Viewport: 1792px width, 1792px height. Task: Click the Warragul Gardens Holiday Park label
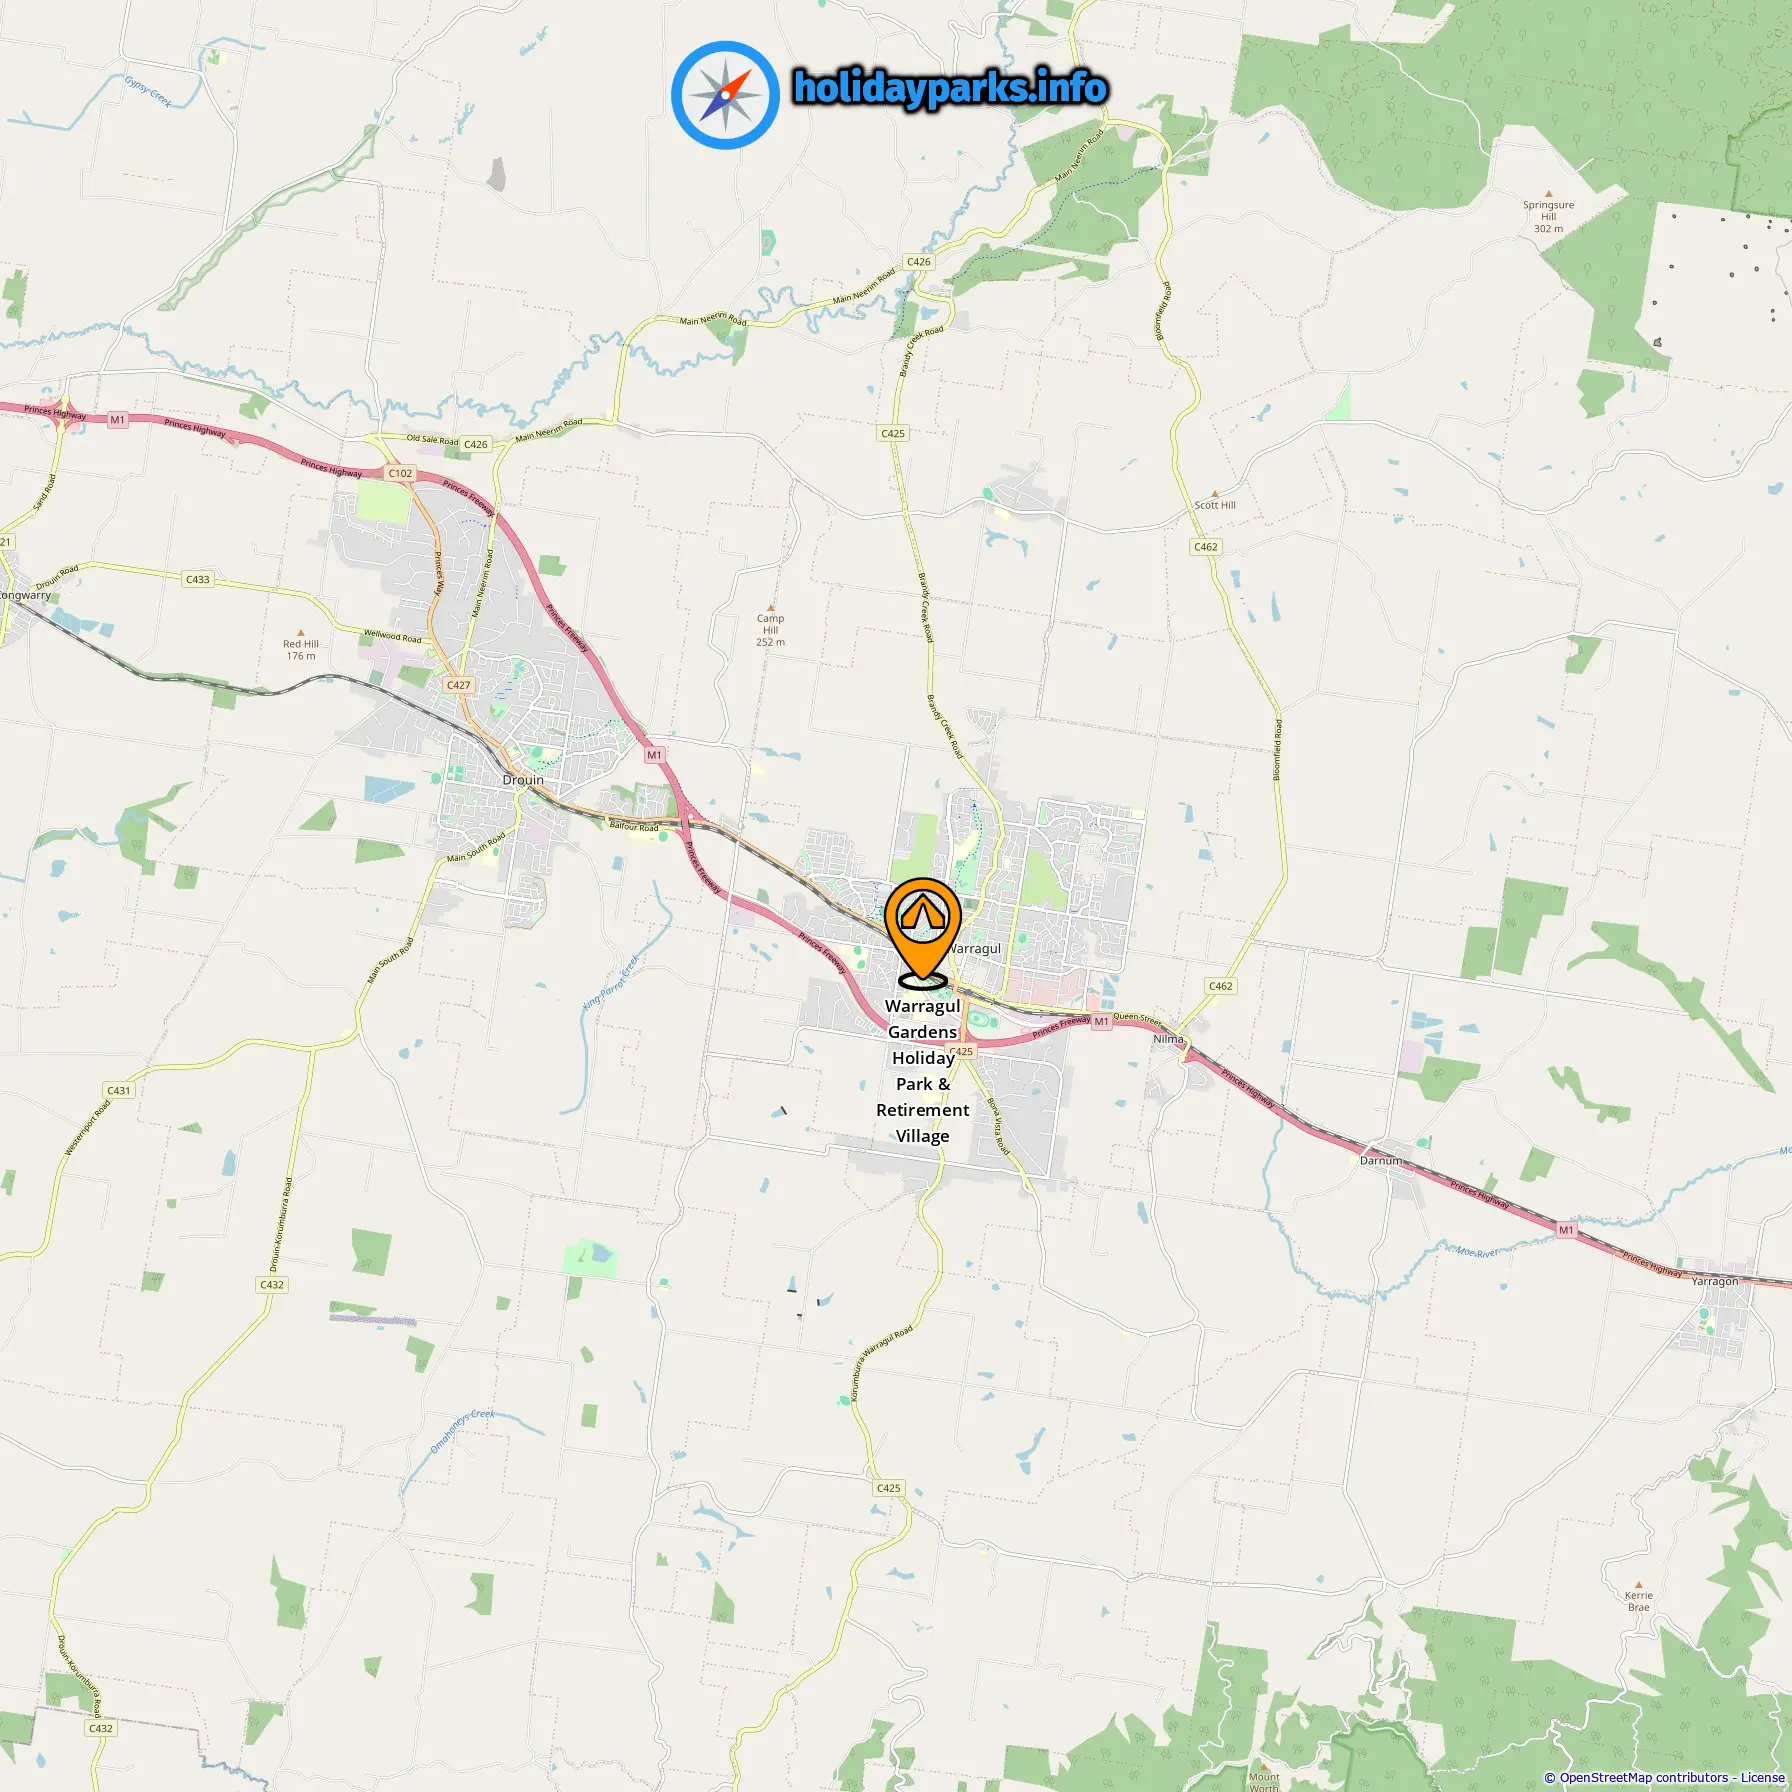pyautogui.click(x=922, y=1071)
